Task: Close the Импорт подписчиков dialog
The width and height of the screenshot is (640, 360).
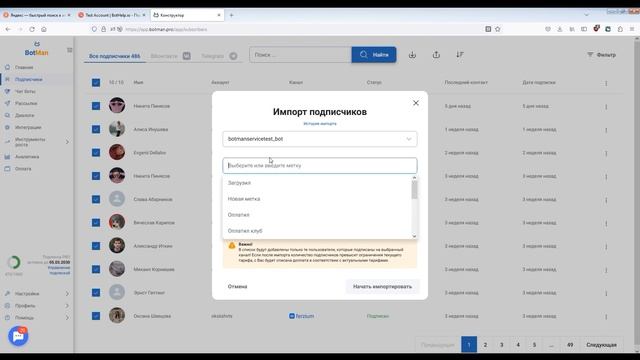Action: [x=416, y=103]
